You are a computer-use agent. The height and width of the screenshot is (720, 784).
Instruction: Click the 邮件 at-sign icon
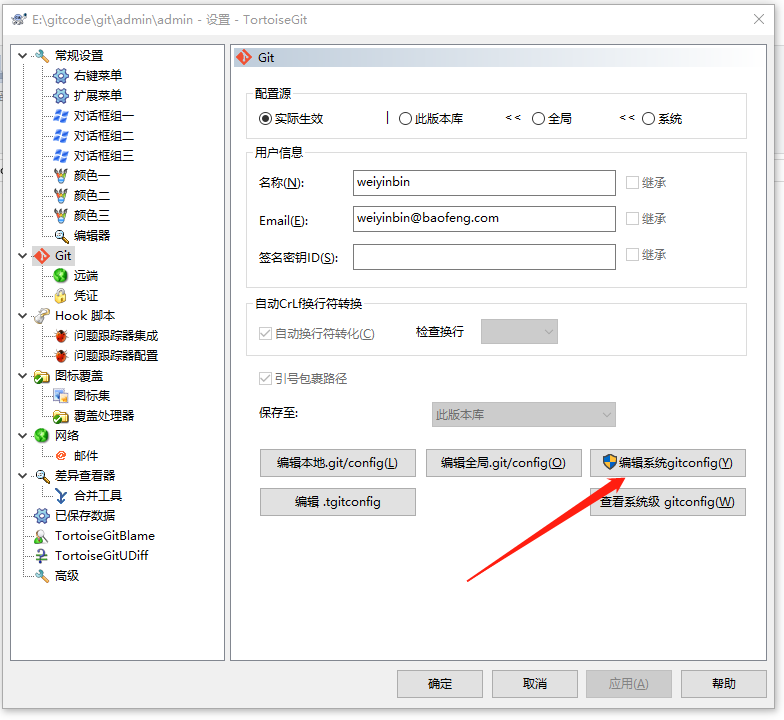pos(61,456)
